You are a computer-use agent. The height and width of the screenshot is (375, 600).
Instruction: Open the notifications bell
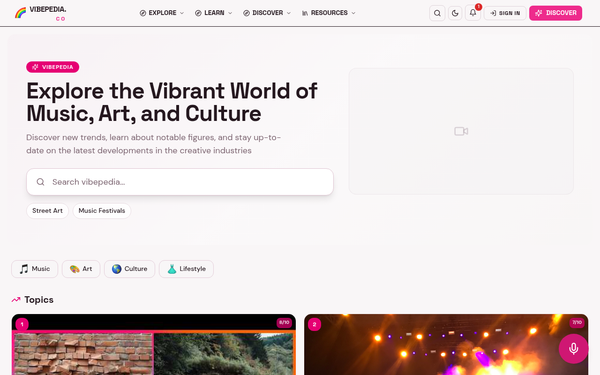coord(473,13)
